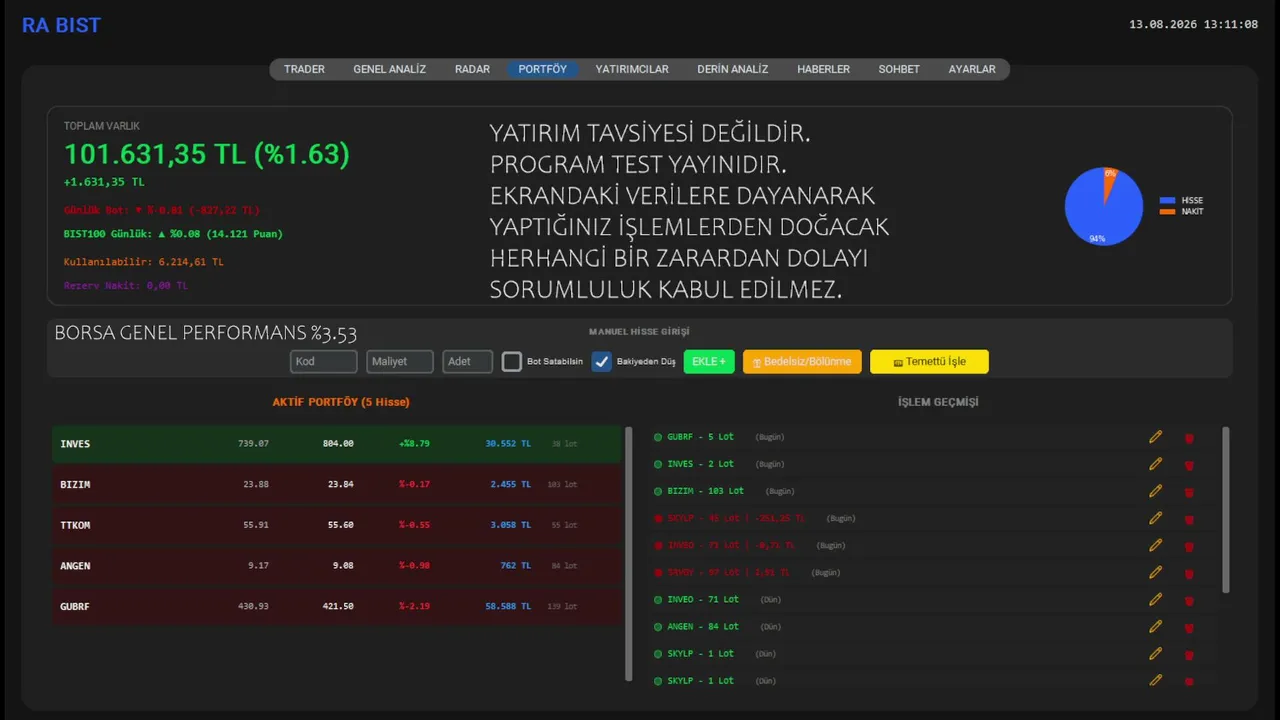Delete the BIZIM - 103 Lot transaction
This screenshot has height=720, width=1280.
(1189, 492)
